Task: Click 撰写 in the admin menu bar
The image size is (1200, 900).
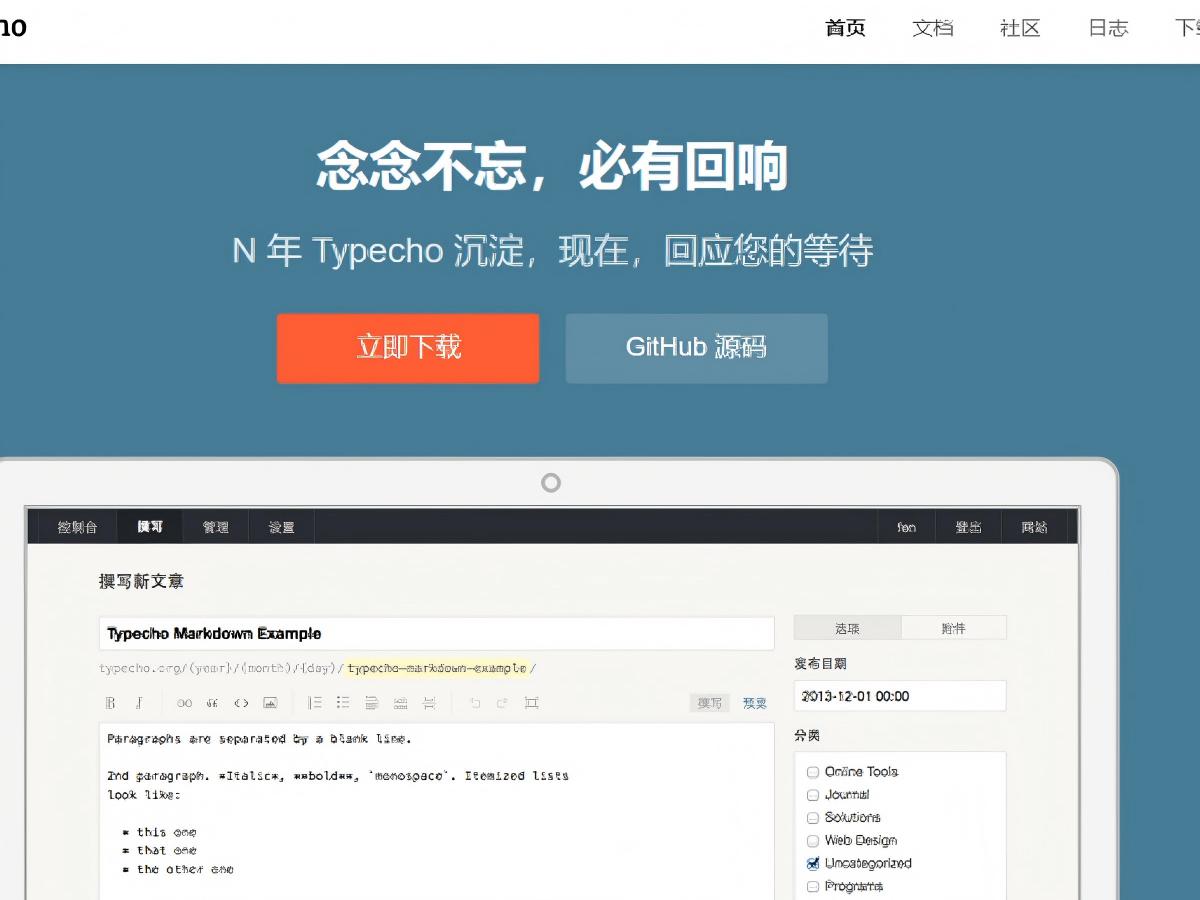Action: (x=150, y=527)
